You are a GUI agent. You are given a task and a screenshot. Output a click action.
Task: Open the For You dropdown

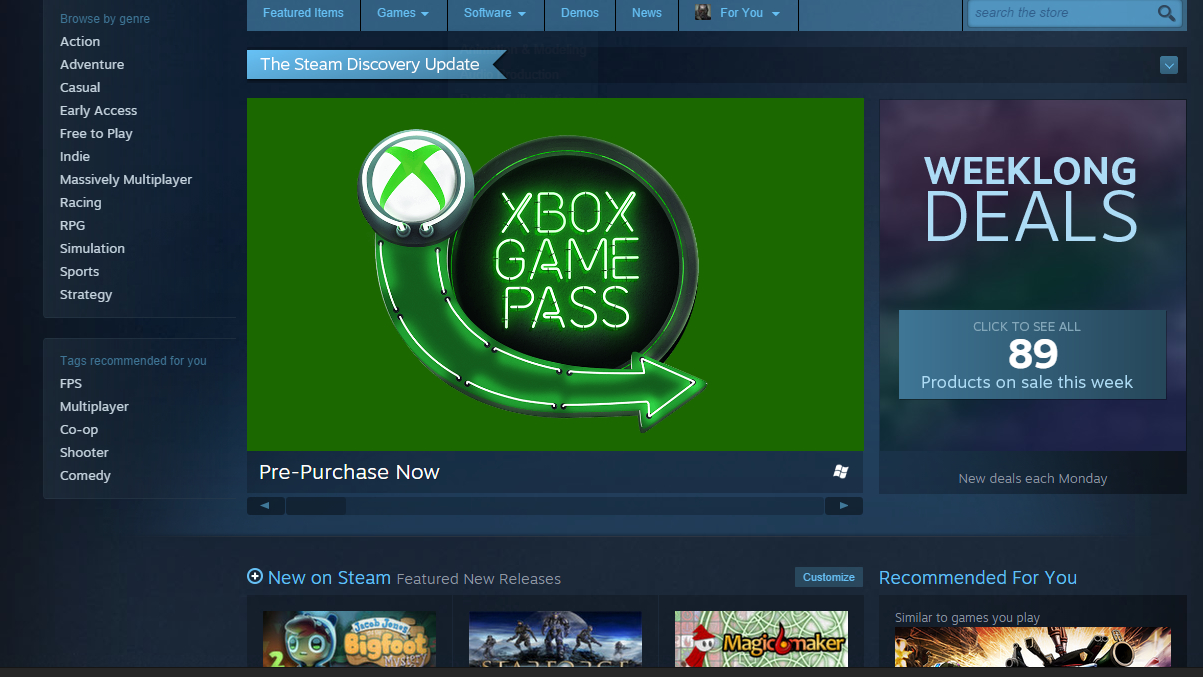tap(738, 13)
